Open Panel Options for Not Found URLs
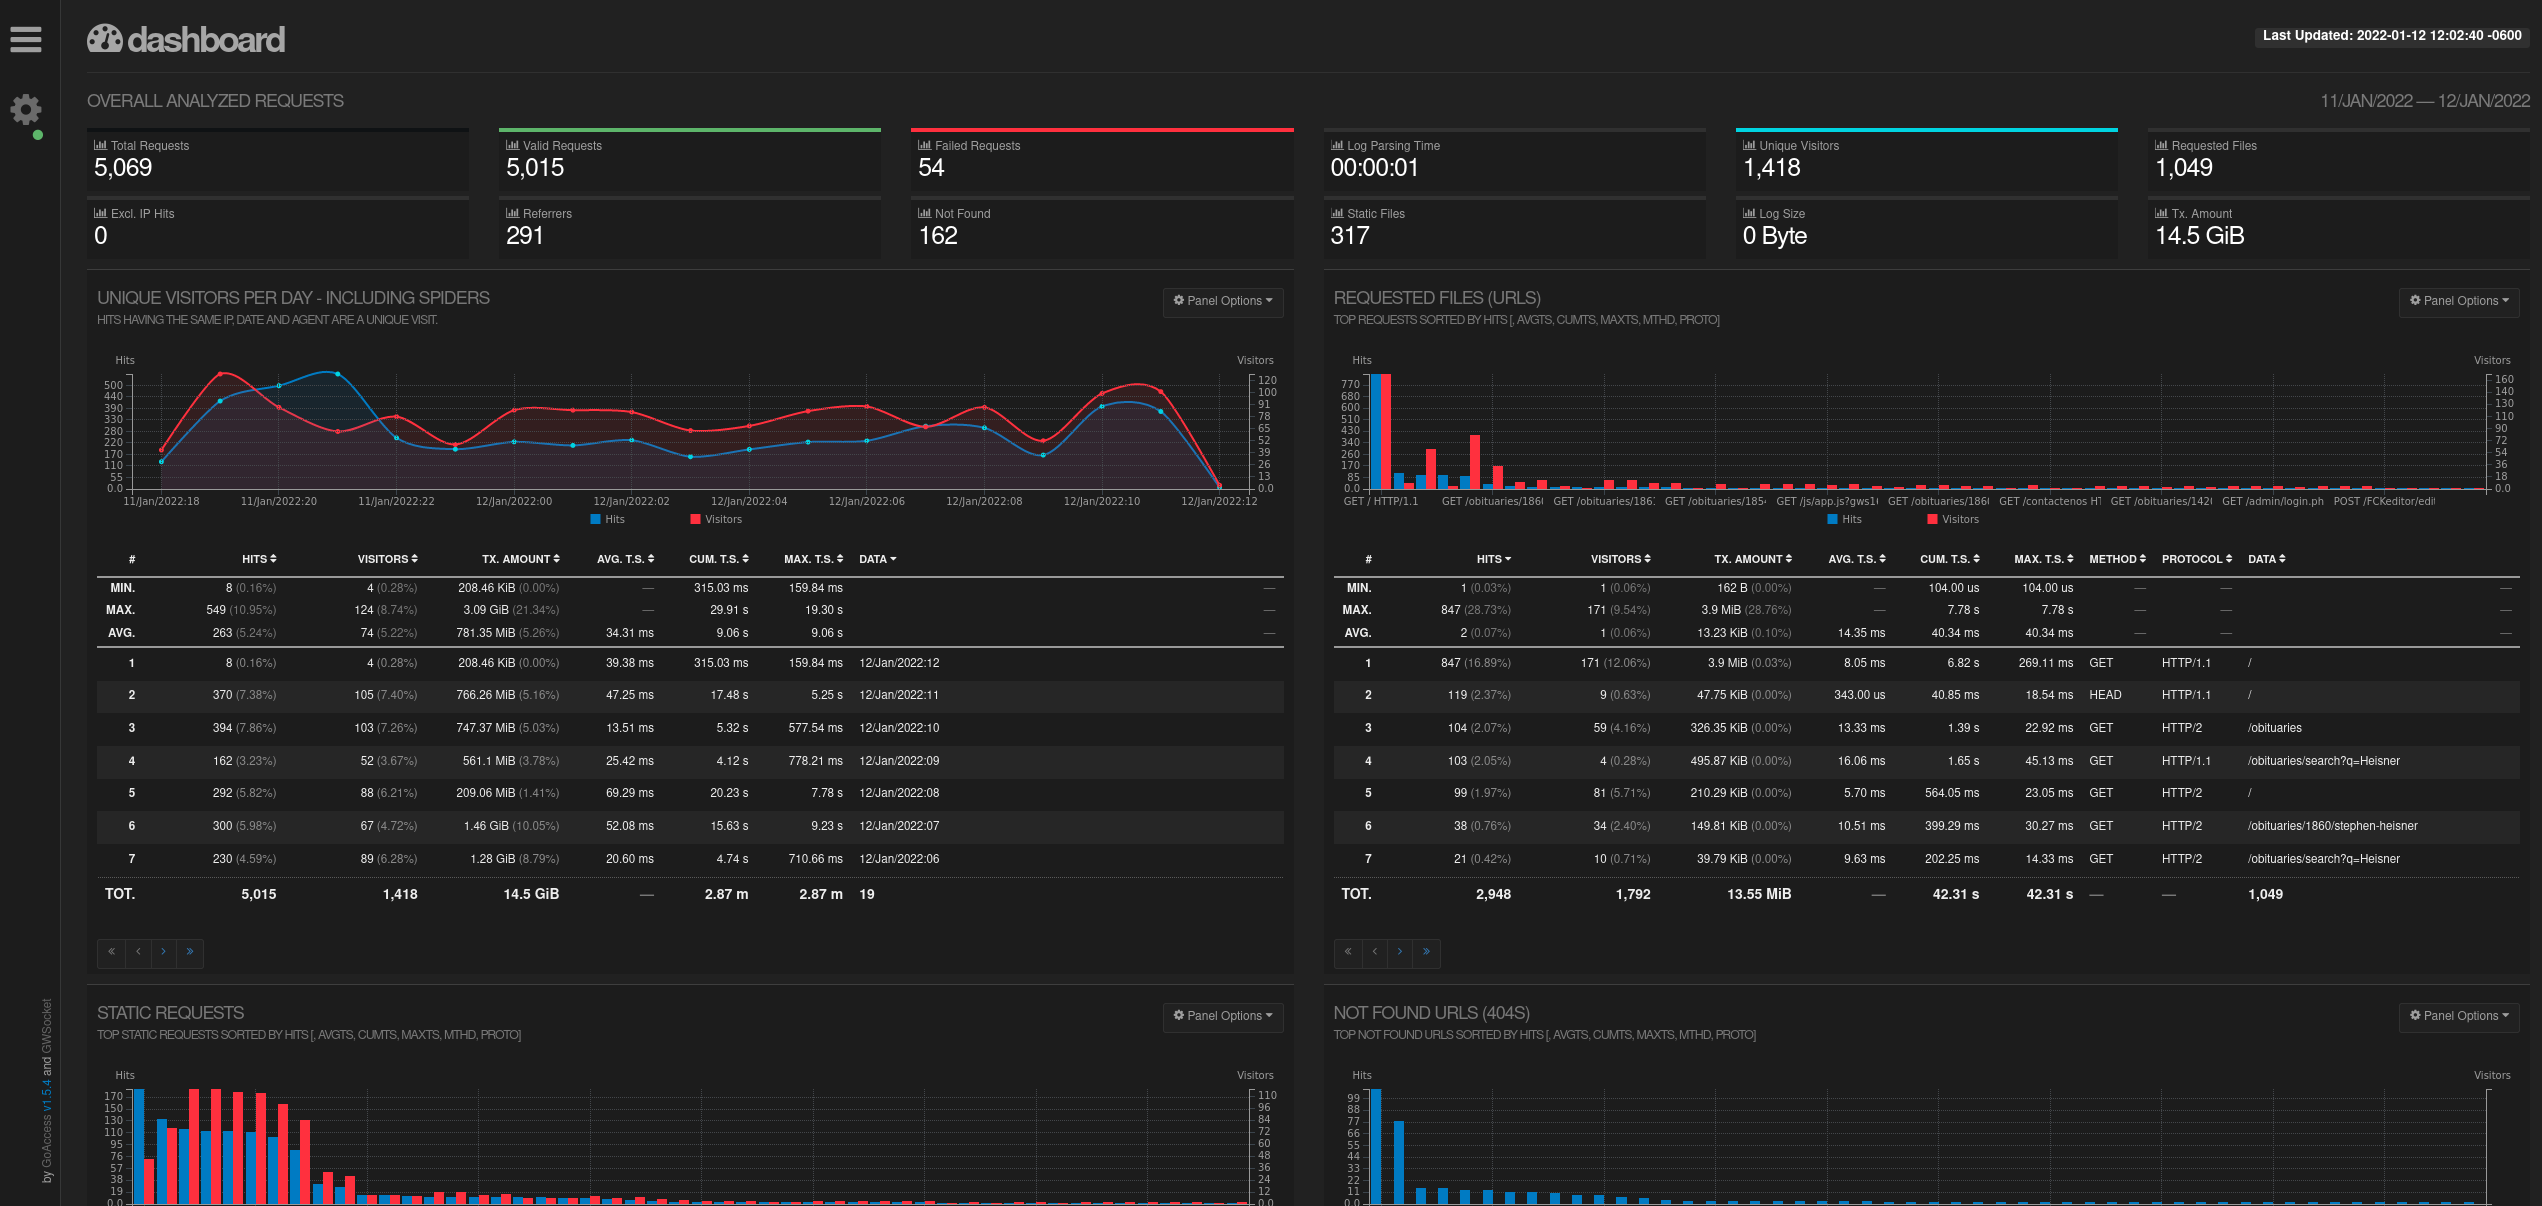The height and width of the screenshot is (1206, 2542). point(2459,1016)
